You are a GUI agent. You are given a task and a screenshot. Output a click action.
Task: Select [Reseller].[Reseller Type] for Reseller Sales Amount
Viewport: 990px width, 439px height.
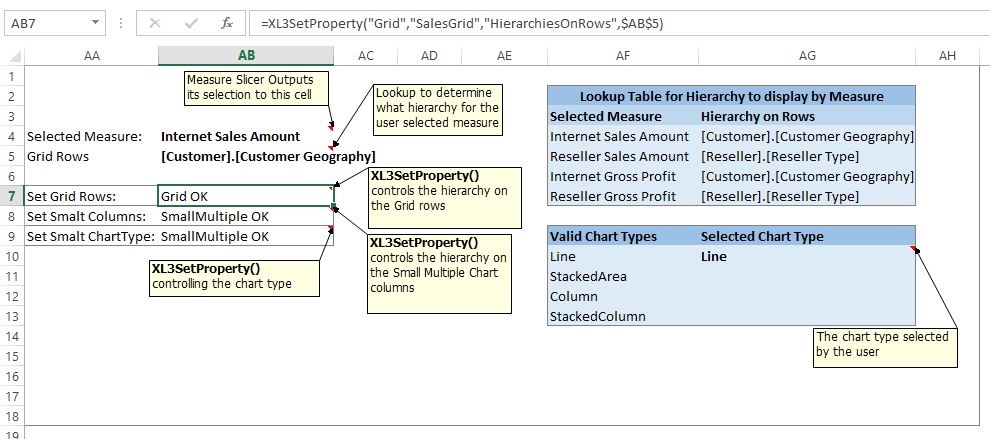click(x=779, y=156)
